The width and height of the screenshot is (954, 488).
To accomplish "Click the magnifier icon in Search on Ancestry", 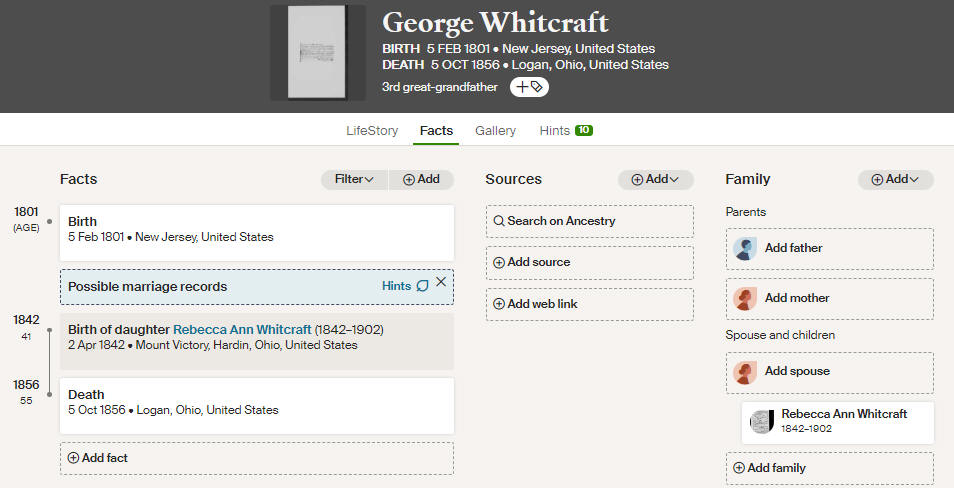I will 499,221.
